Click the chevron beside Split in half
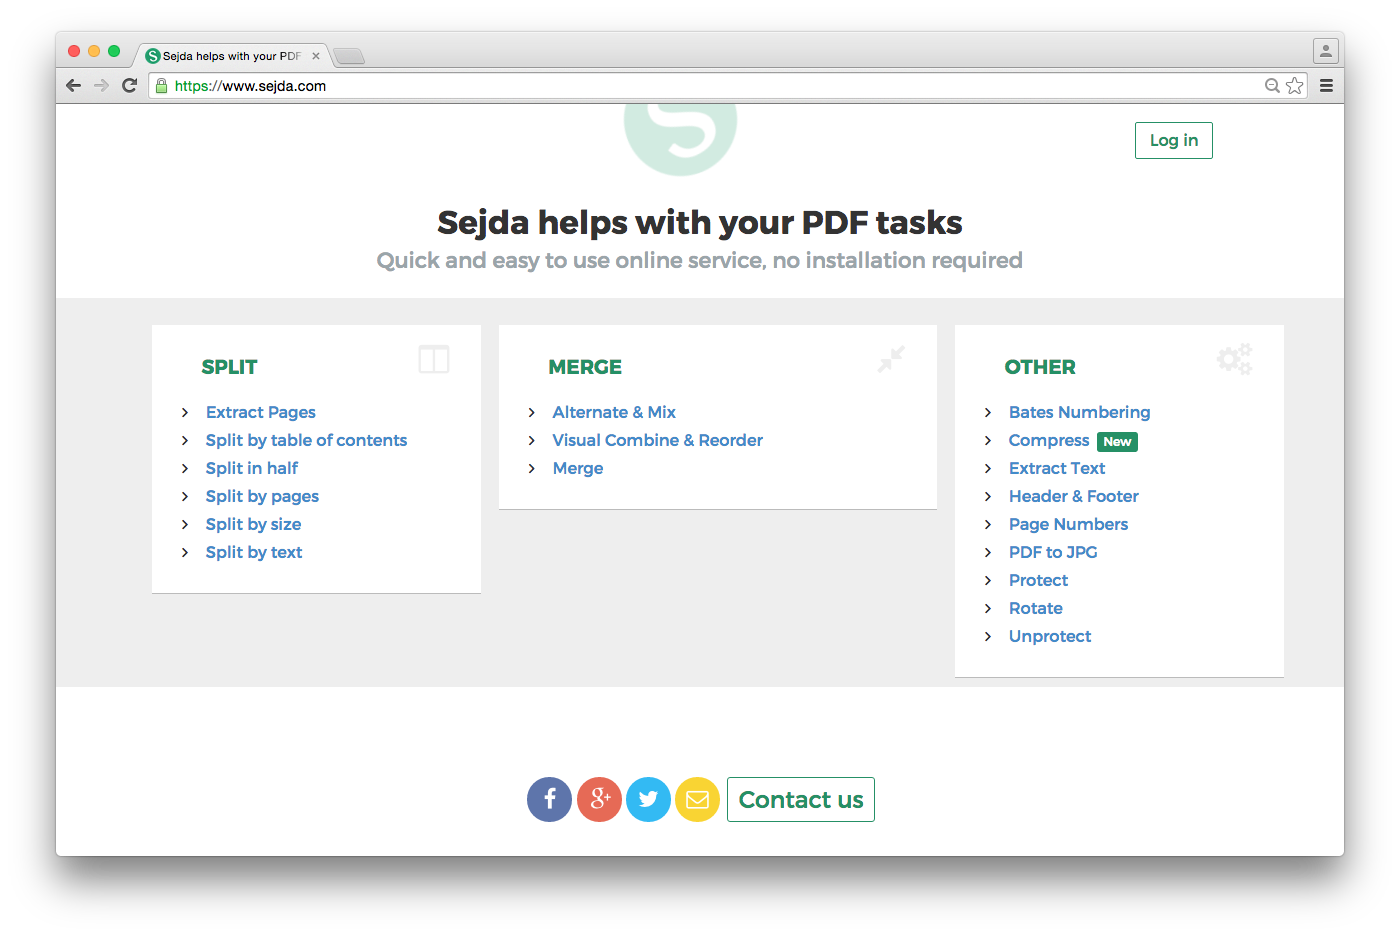This screenshot has width=1400, height=936. point(185,468)
